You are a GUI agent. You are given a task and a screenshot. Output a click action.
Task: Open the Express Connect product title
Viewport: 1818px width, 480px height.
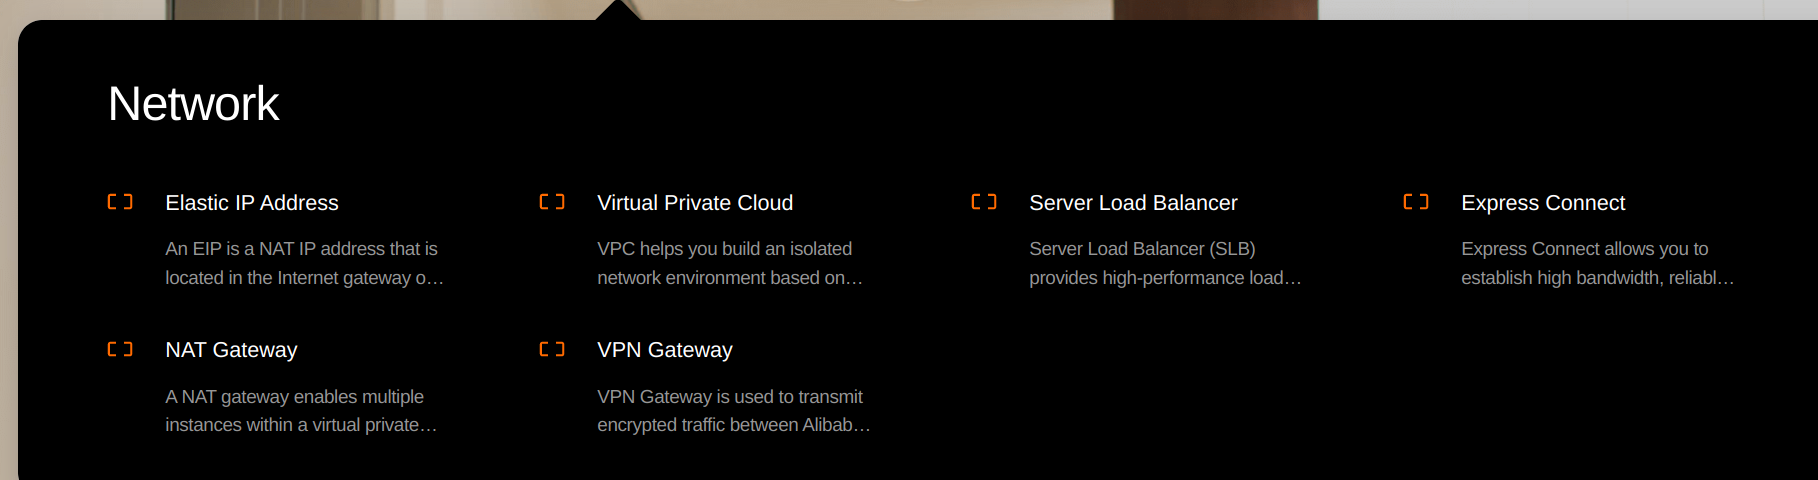tap(1543, 203)
